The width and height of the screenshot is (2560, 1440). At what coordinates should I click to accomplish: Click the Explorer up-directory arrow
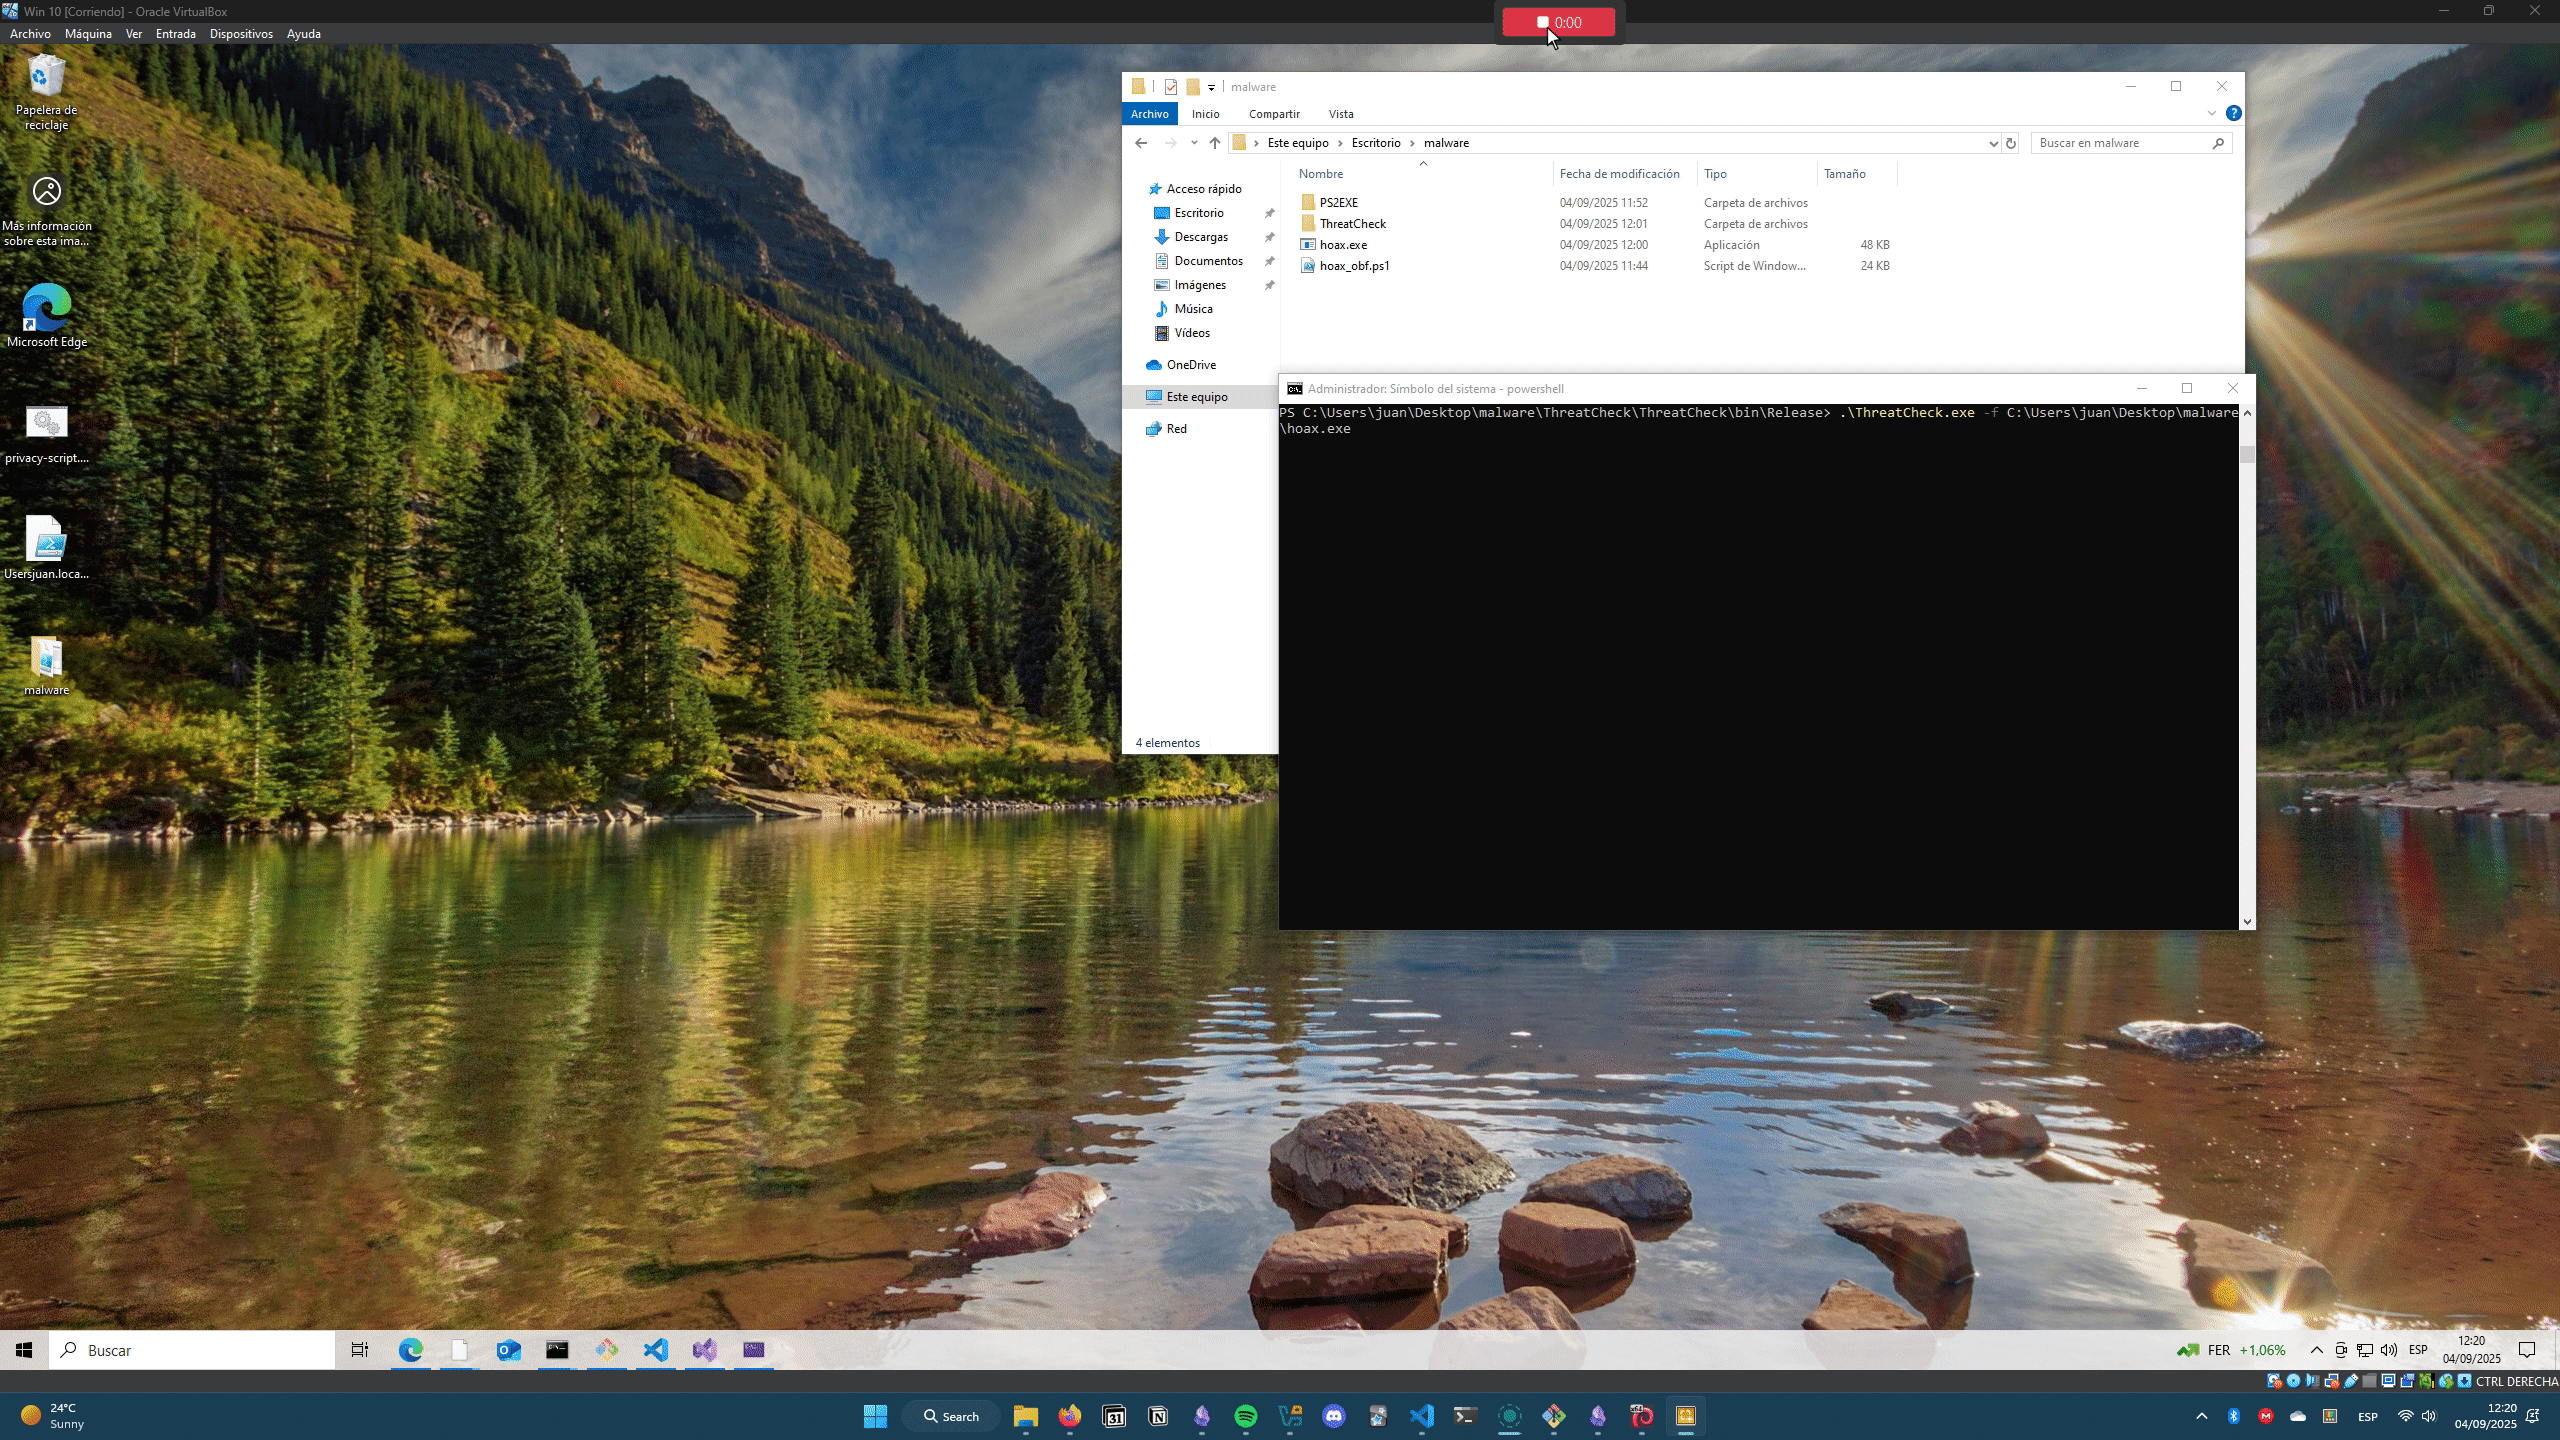tap(1215, 143)
